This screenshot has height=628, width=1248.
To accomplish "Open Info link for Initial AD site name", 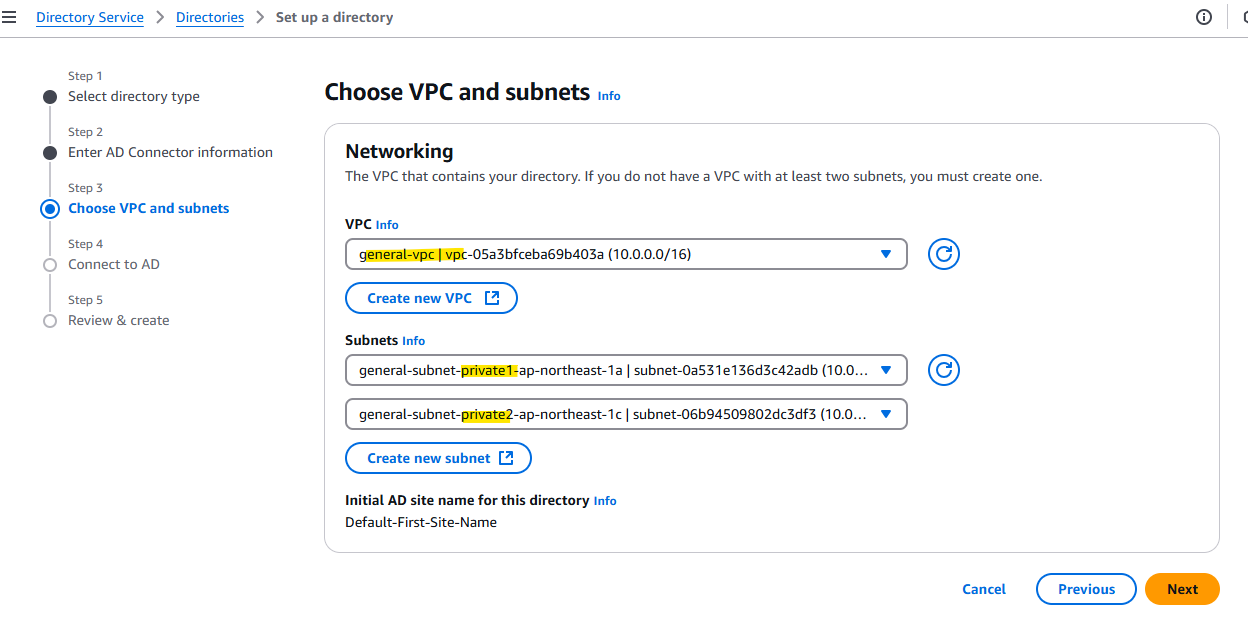I will [605, 501].
